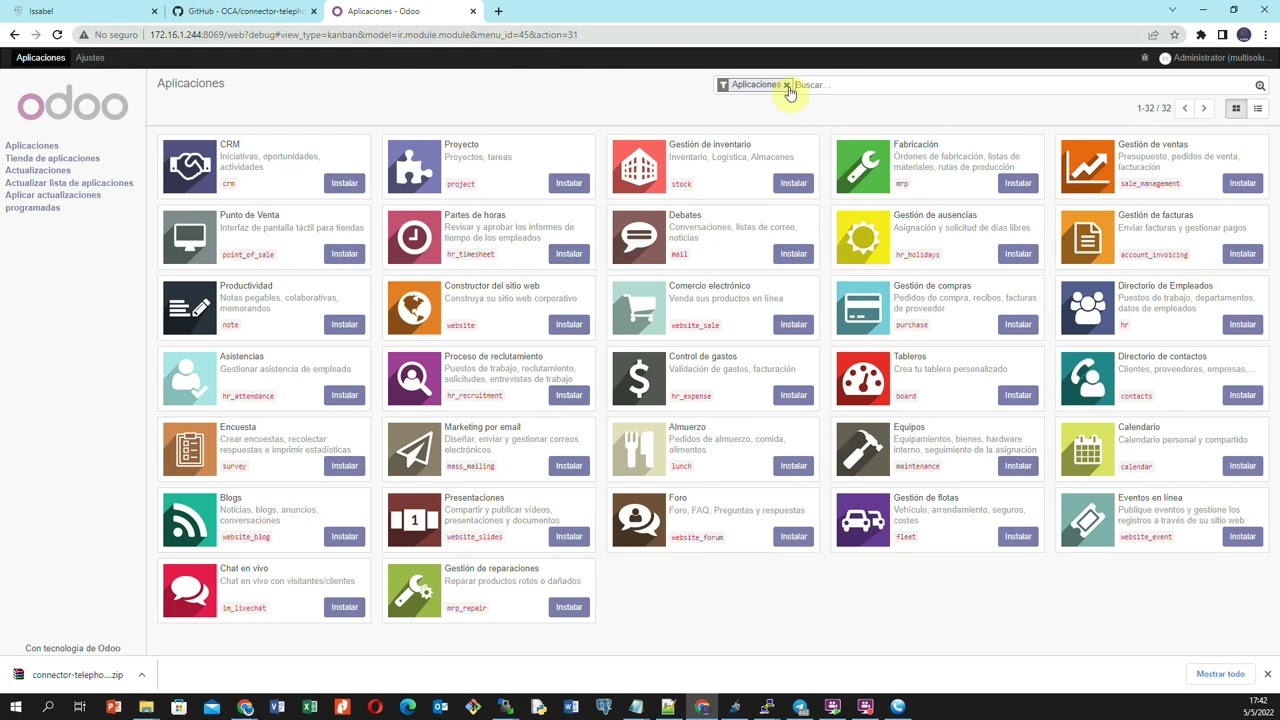Click the Odoo logo
The image size is (1280, 720).
[x=73, y=105]
